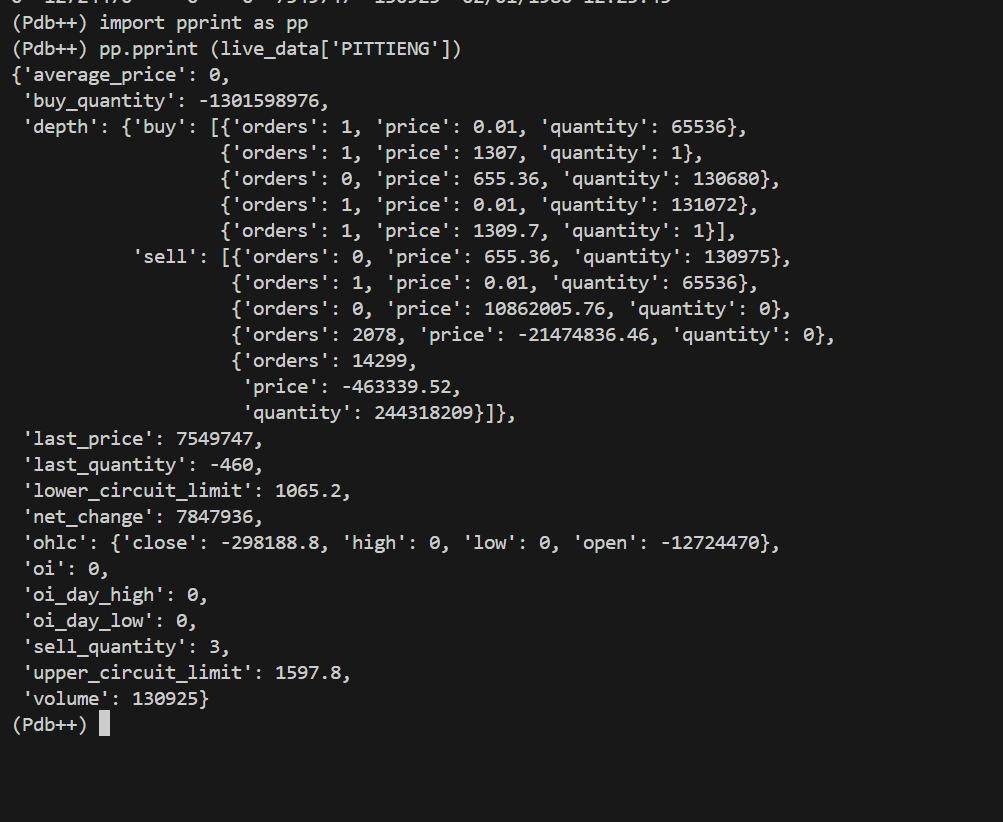This screenshot has width=1003, height=822.
Task: Click the ohlc close value -298188.8
Action: [x=269, y=543]
